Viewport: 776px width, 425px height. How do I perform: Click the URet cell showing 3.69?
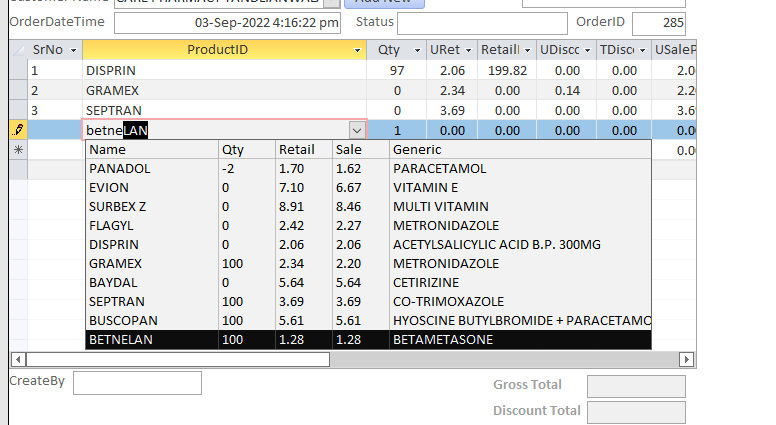(x=452, y=110)
